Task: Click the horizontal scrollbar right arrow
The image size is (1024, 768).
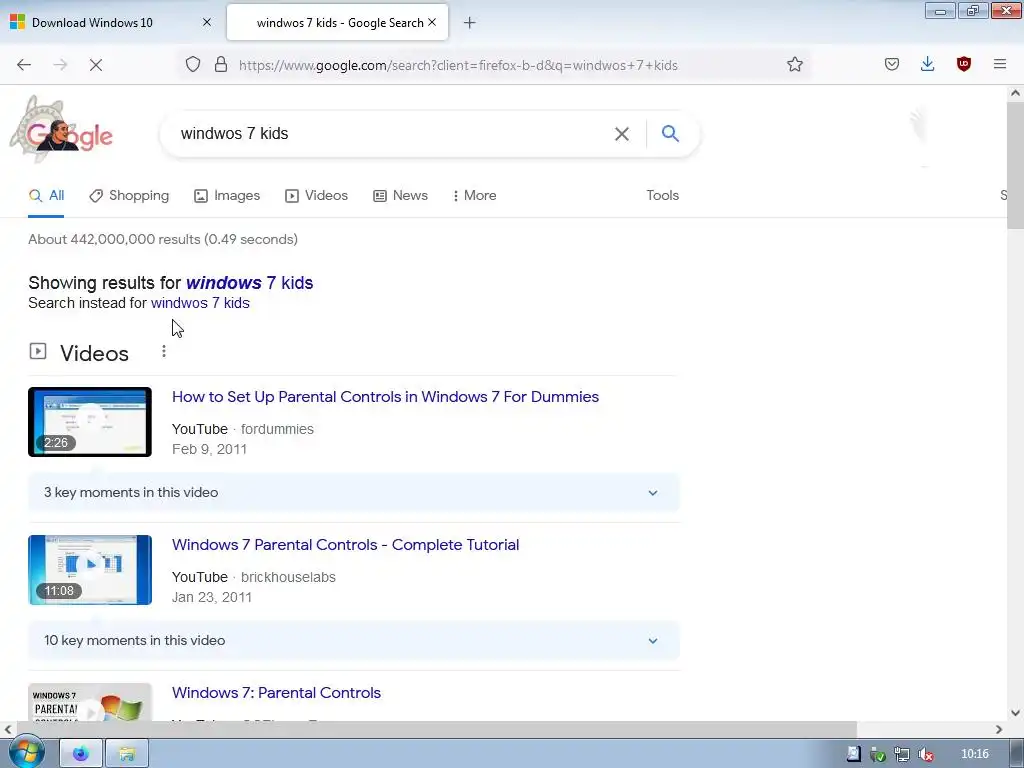Action: tap(999, 729)
